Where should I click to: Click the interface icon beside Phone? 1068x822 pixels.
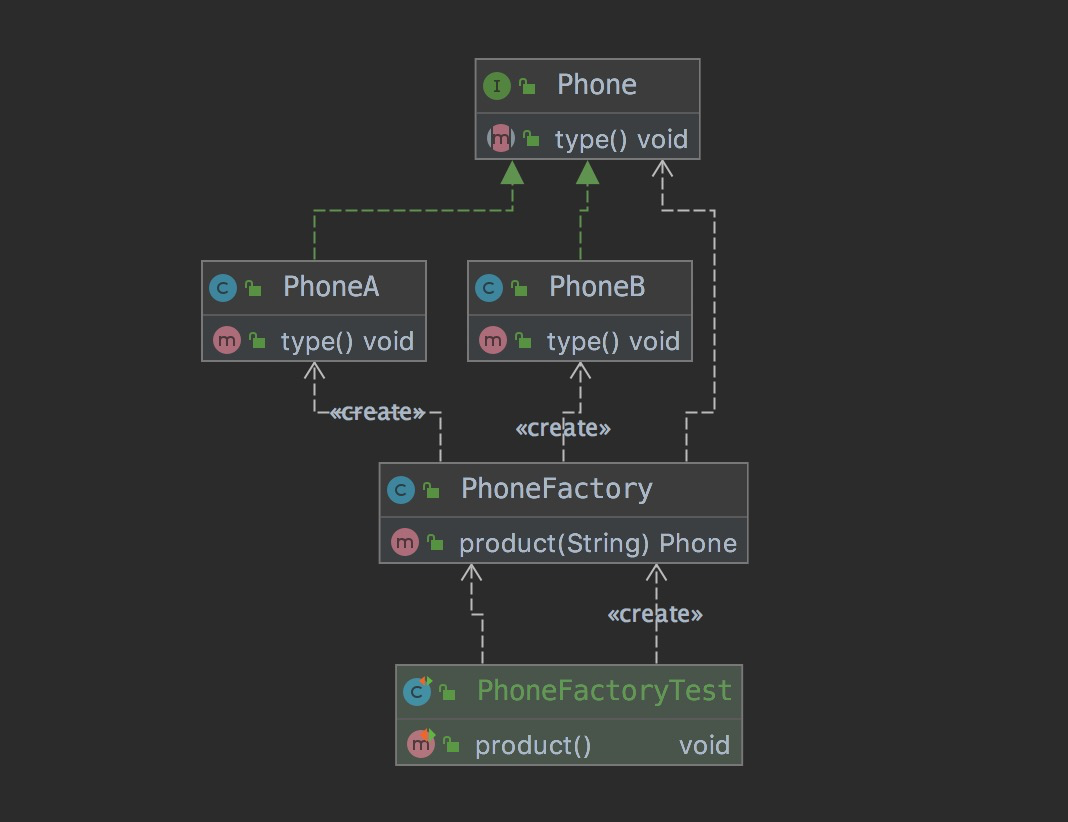click(x=497, y=86)
